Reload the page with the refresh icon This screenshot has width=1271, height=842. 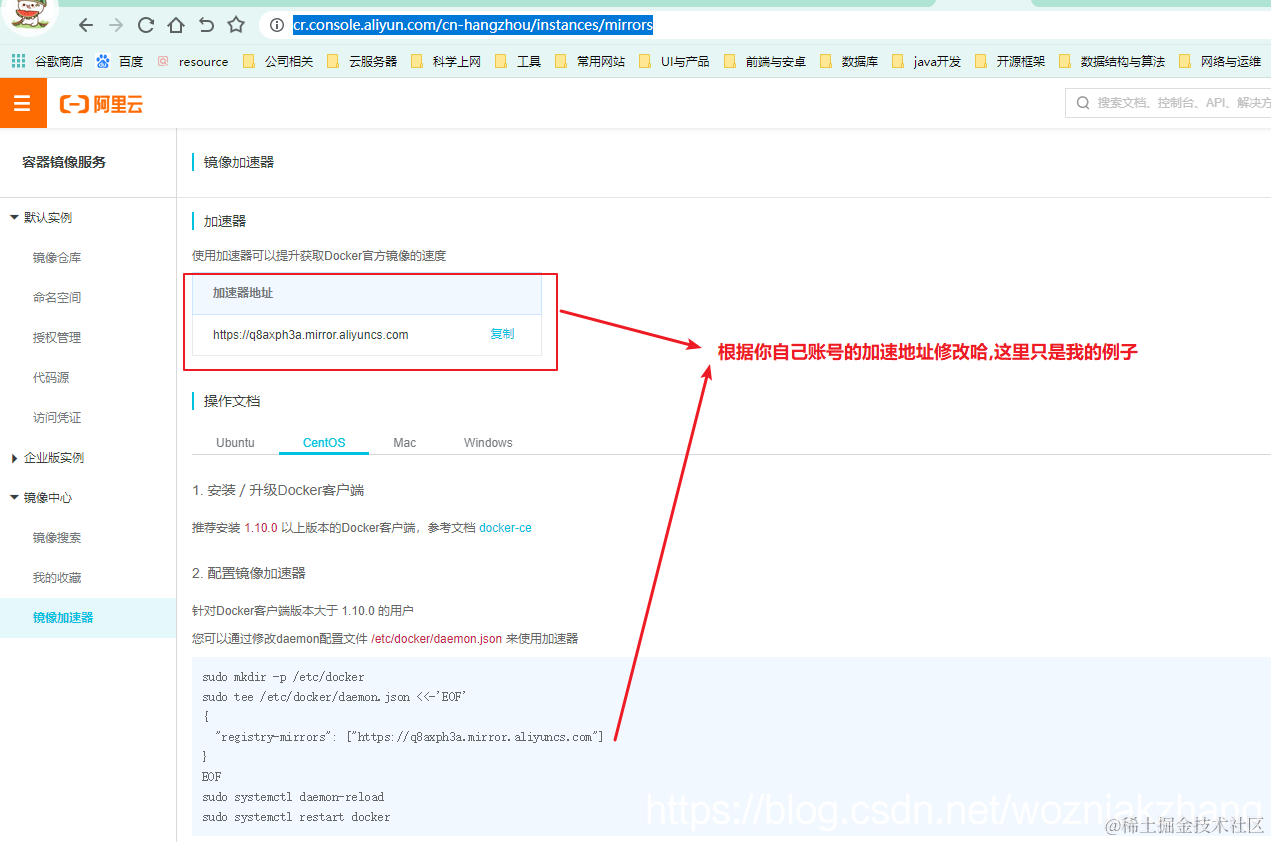click(146, 25)
